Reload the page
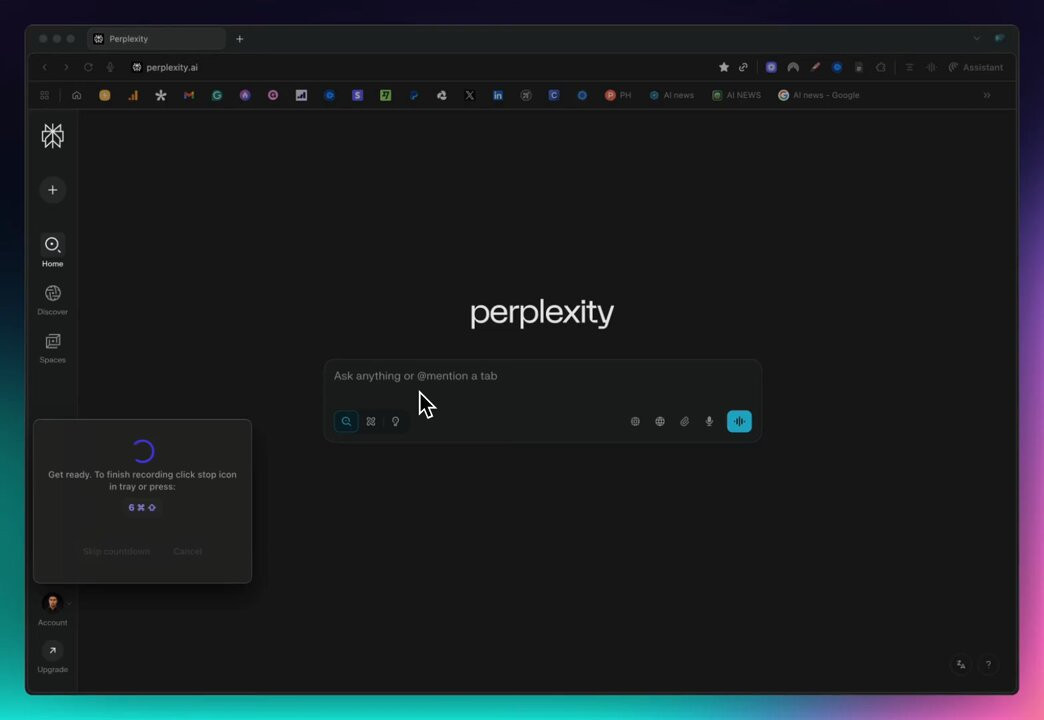Screen dimensions: 1044x720 point(88,67)
